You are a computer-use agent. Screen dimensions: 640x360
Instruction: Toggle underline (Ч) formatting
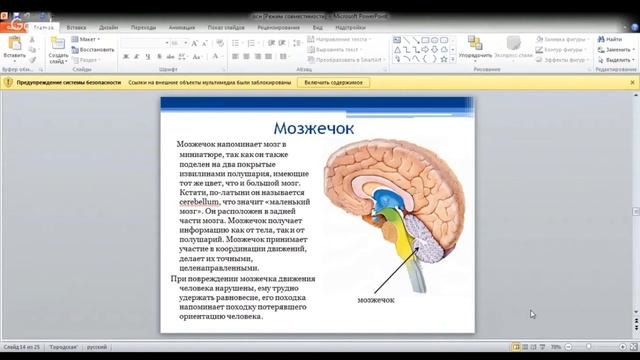148,57
